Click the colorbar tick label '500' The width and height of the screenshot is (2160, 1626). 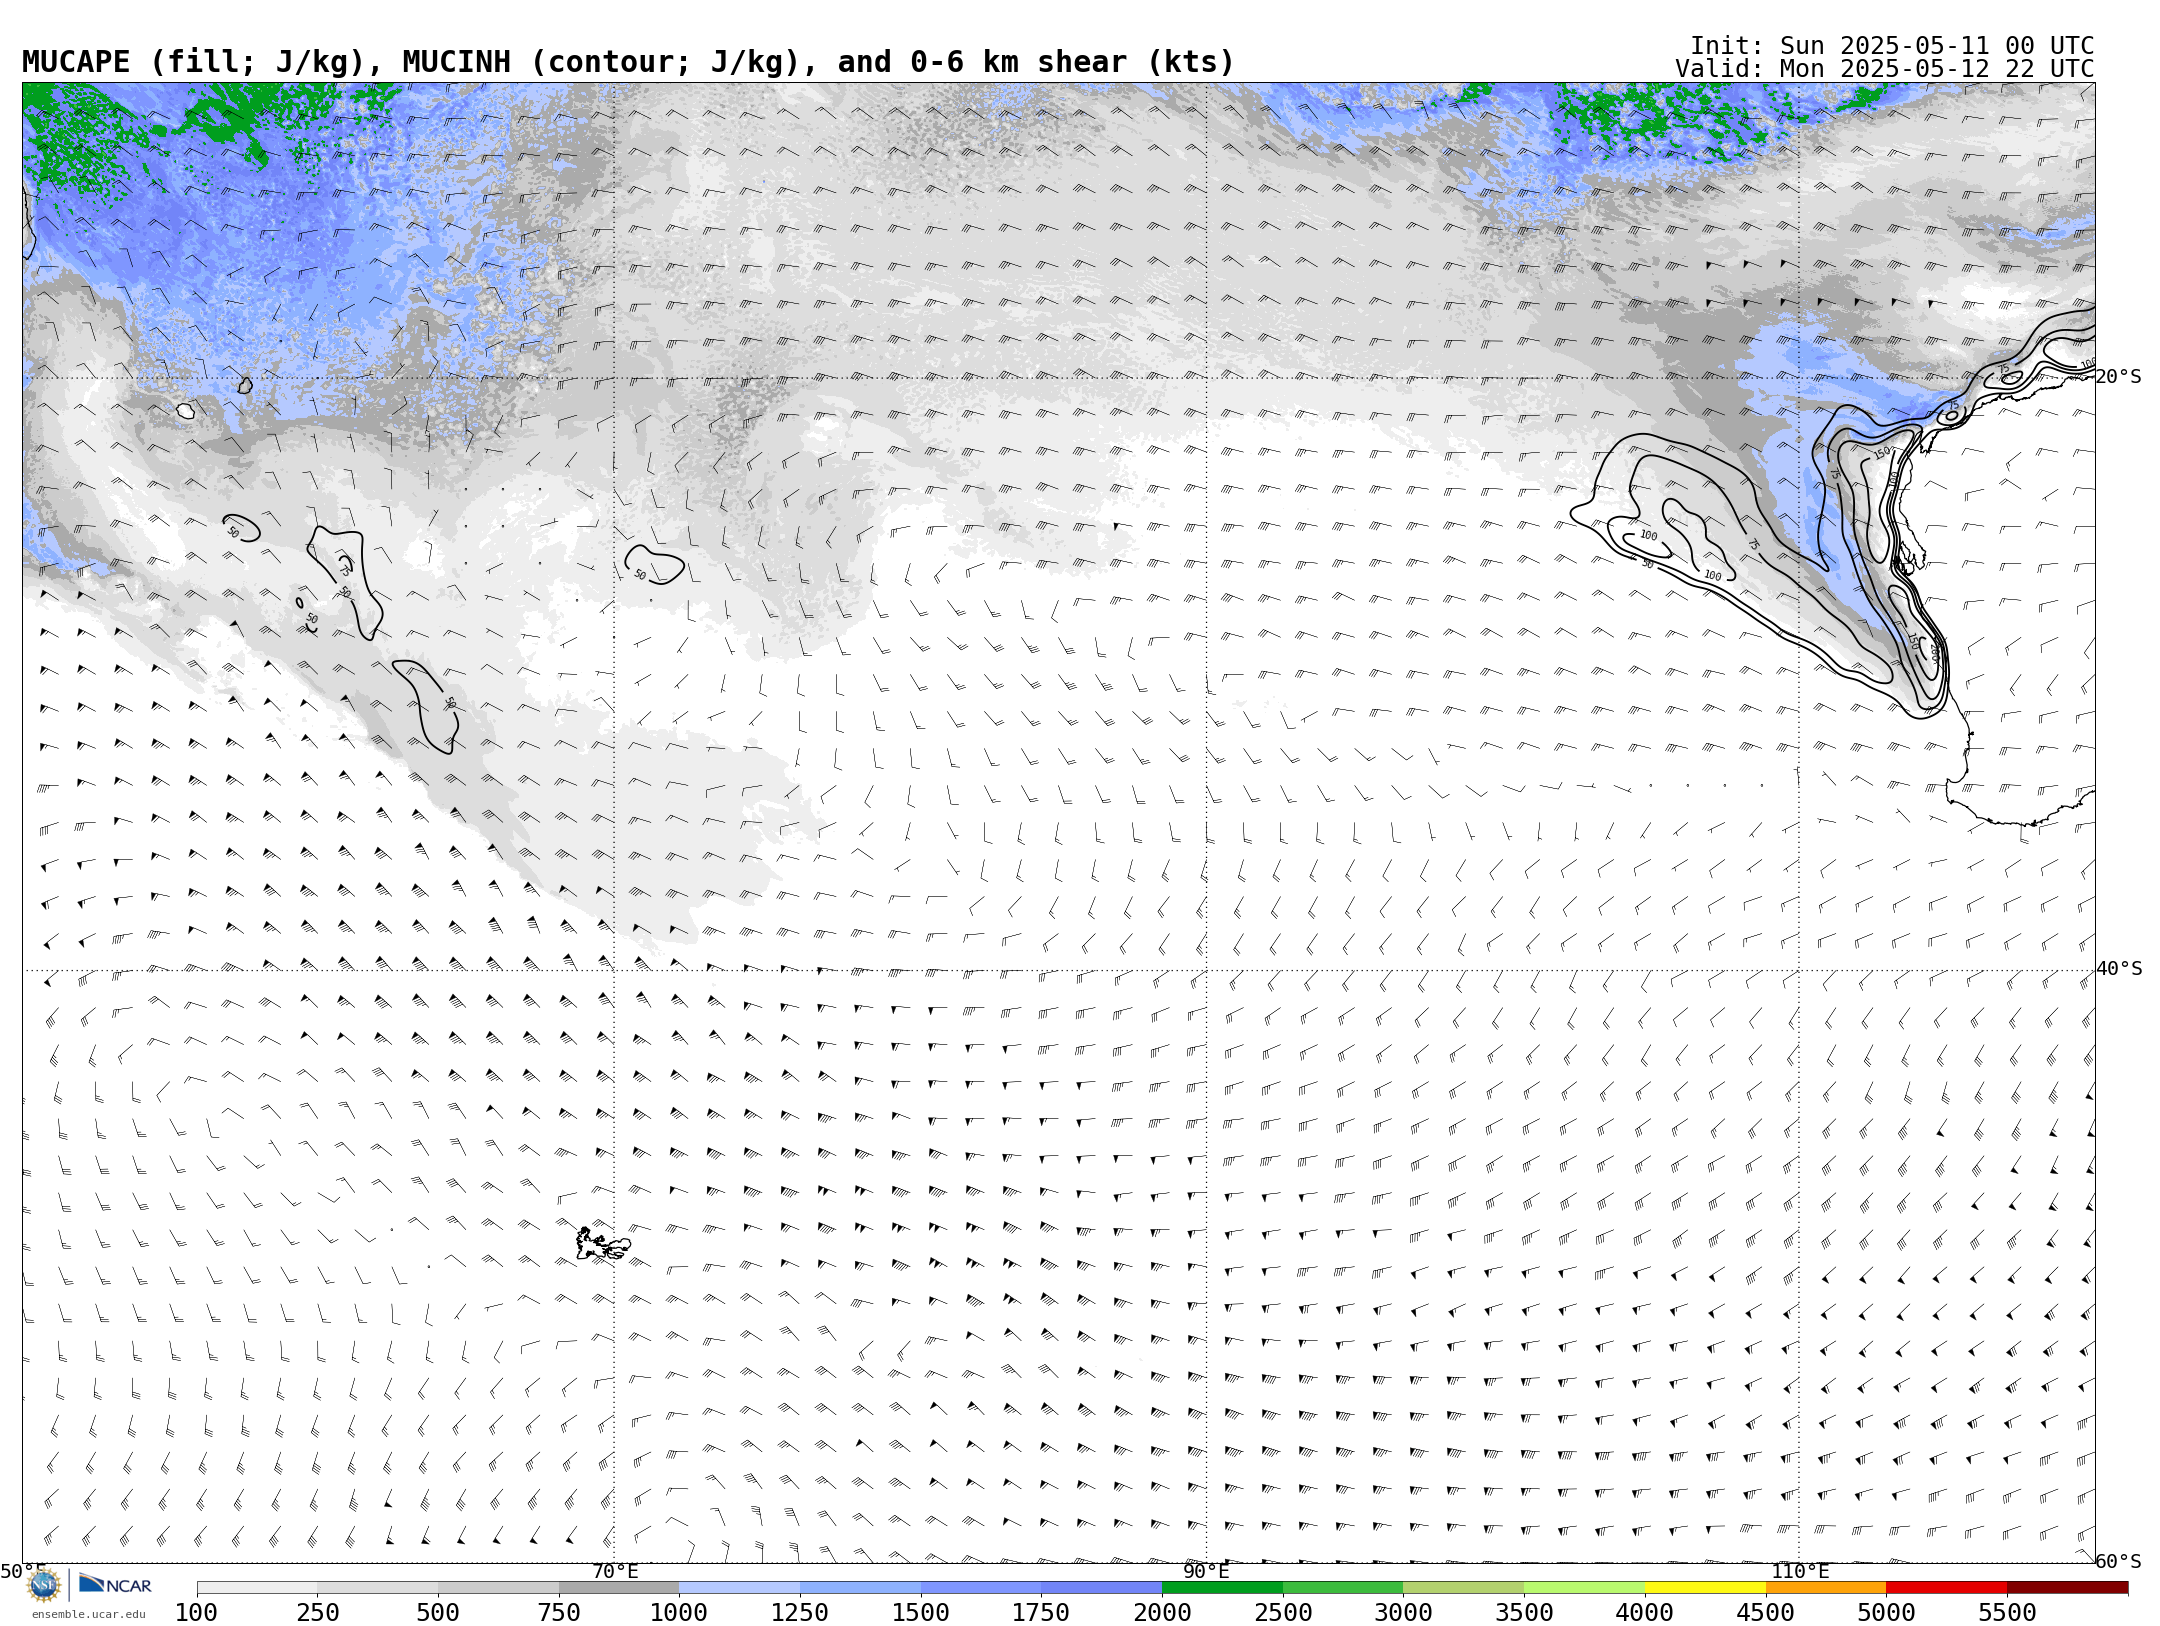pos(438,1613)
